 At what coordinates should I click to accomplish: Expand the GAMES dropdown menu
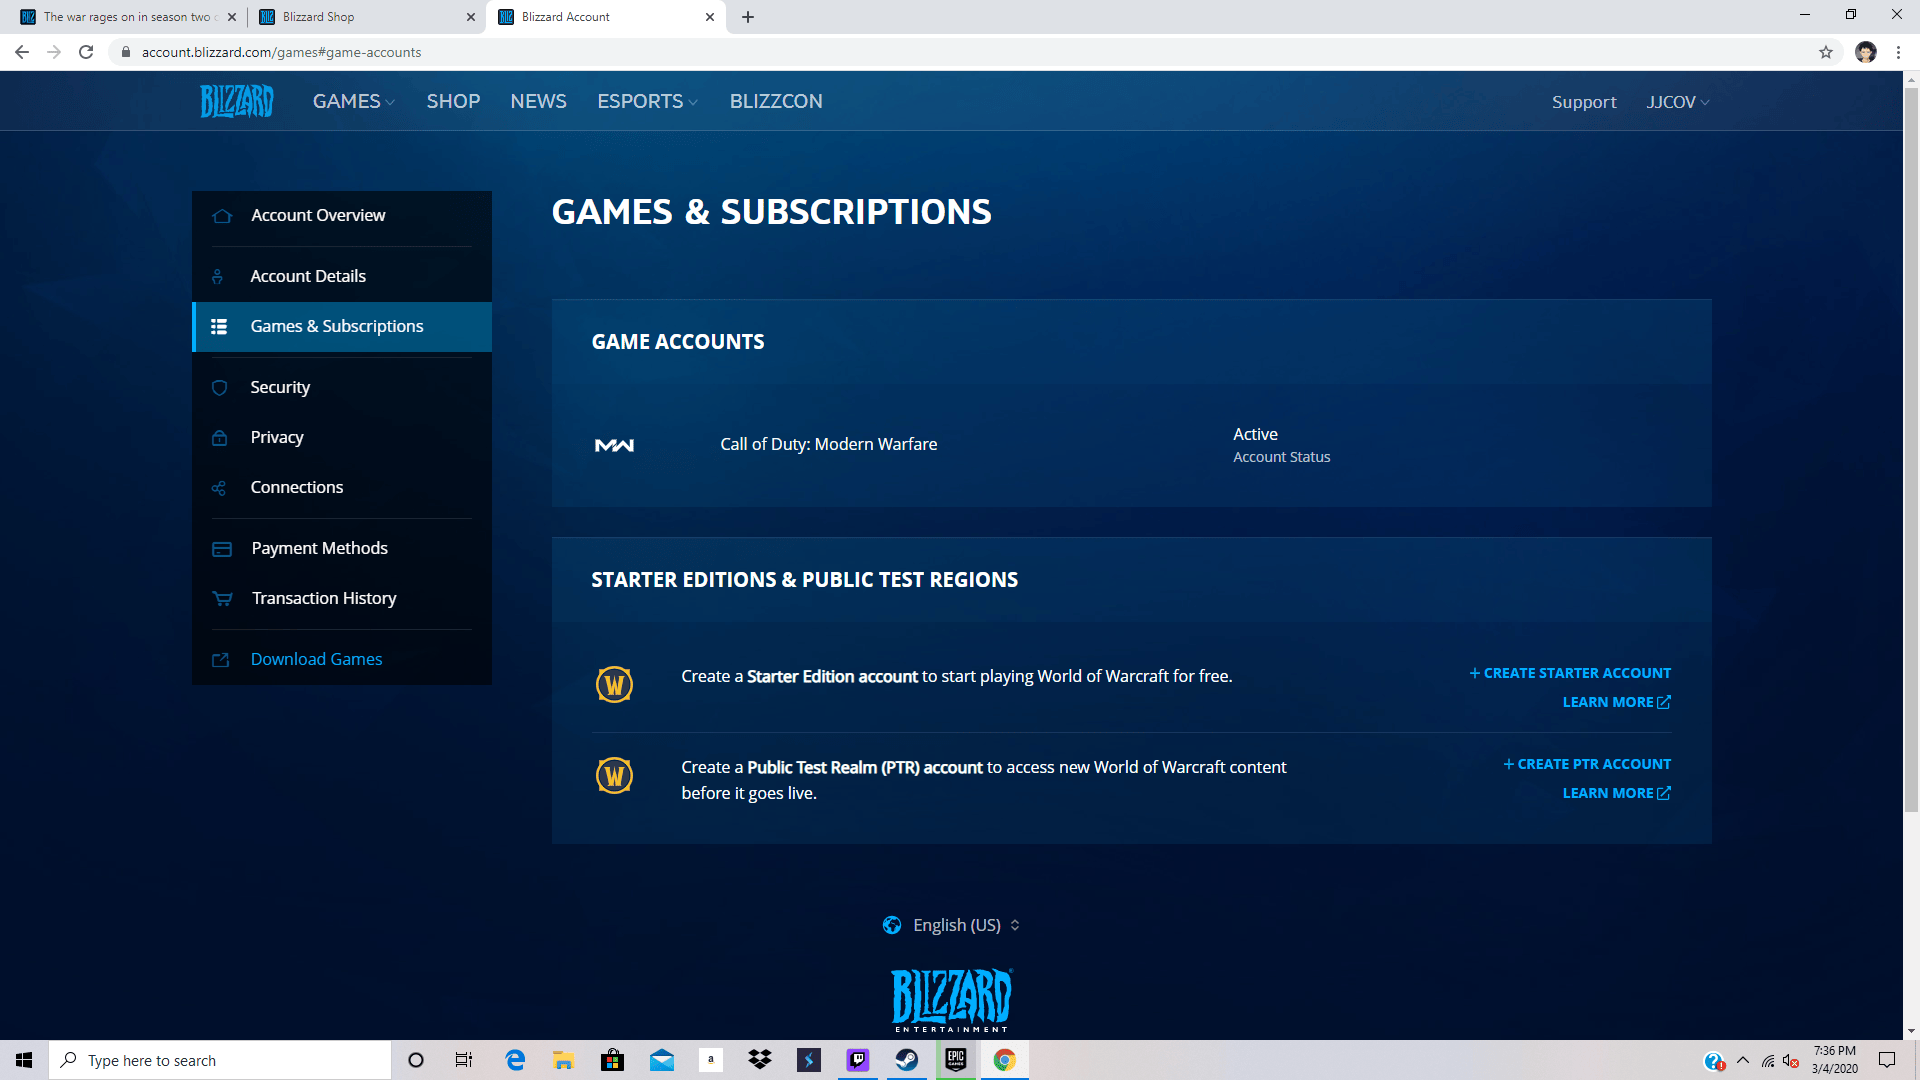click(354, 102)
